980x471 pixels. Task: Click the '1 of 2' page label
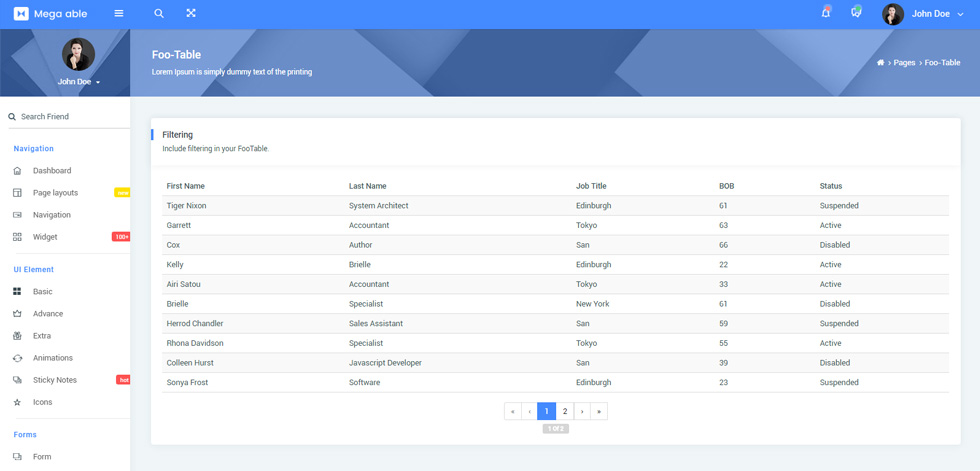pos(556,429)
